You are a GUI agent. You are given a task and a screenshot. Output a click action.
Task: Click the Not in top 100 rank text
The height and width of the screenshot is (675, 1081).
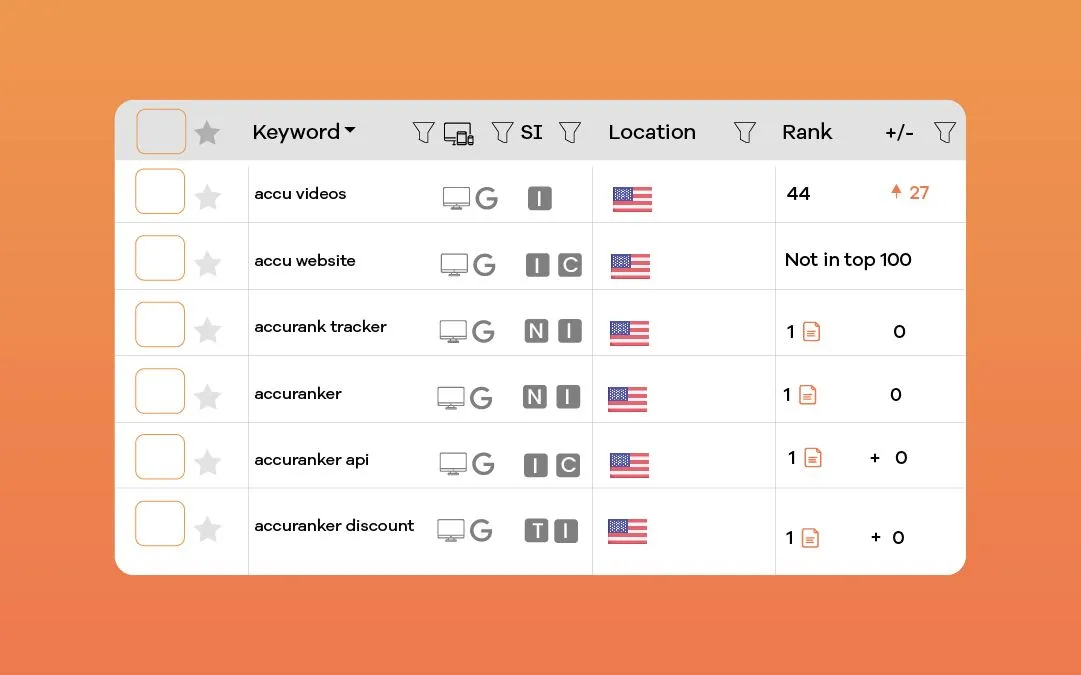pyautogui.click(x=847, y=259)
